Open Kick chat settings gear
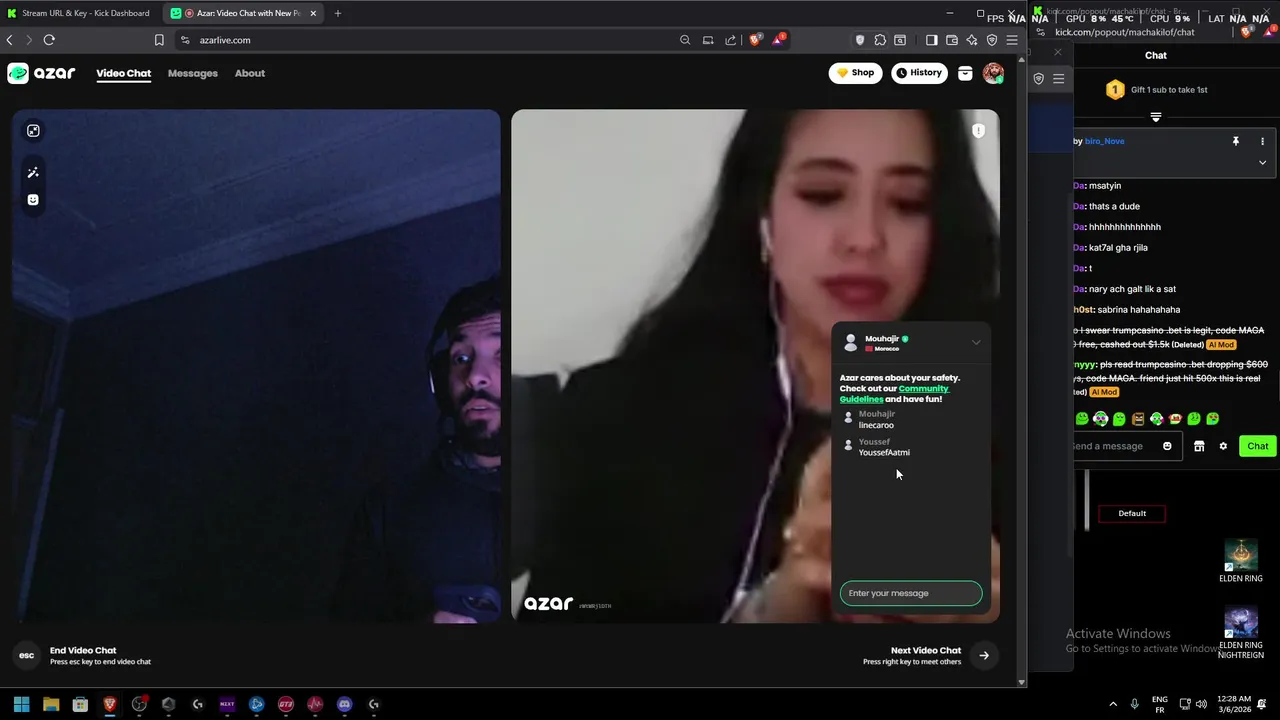 pos(1223,446)
